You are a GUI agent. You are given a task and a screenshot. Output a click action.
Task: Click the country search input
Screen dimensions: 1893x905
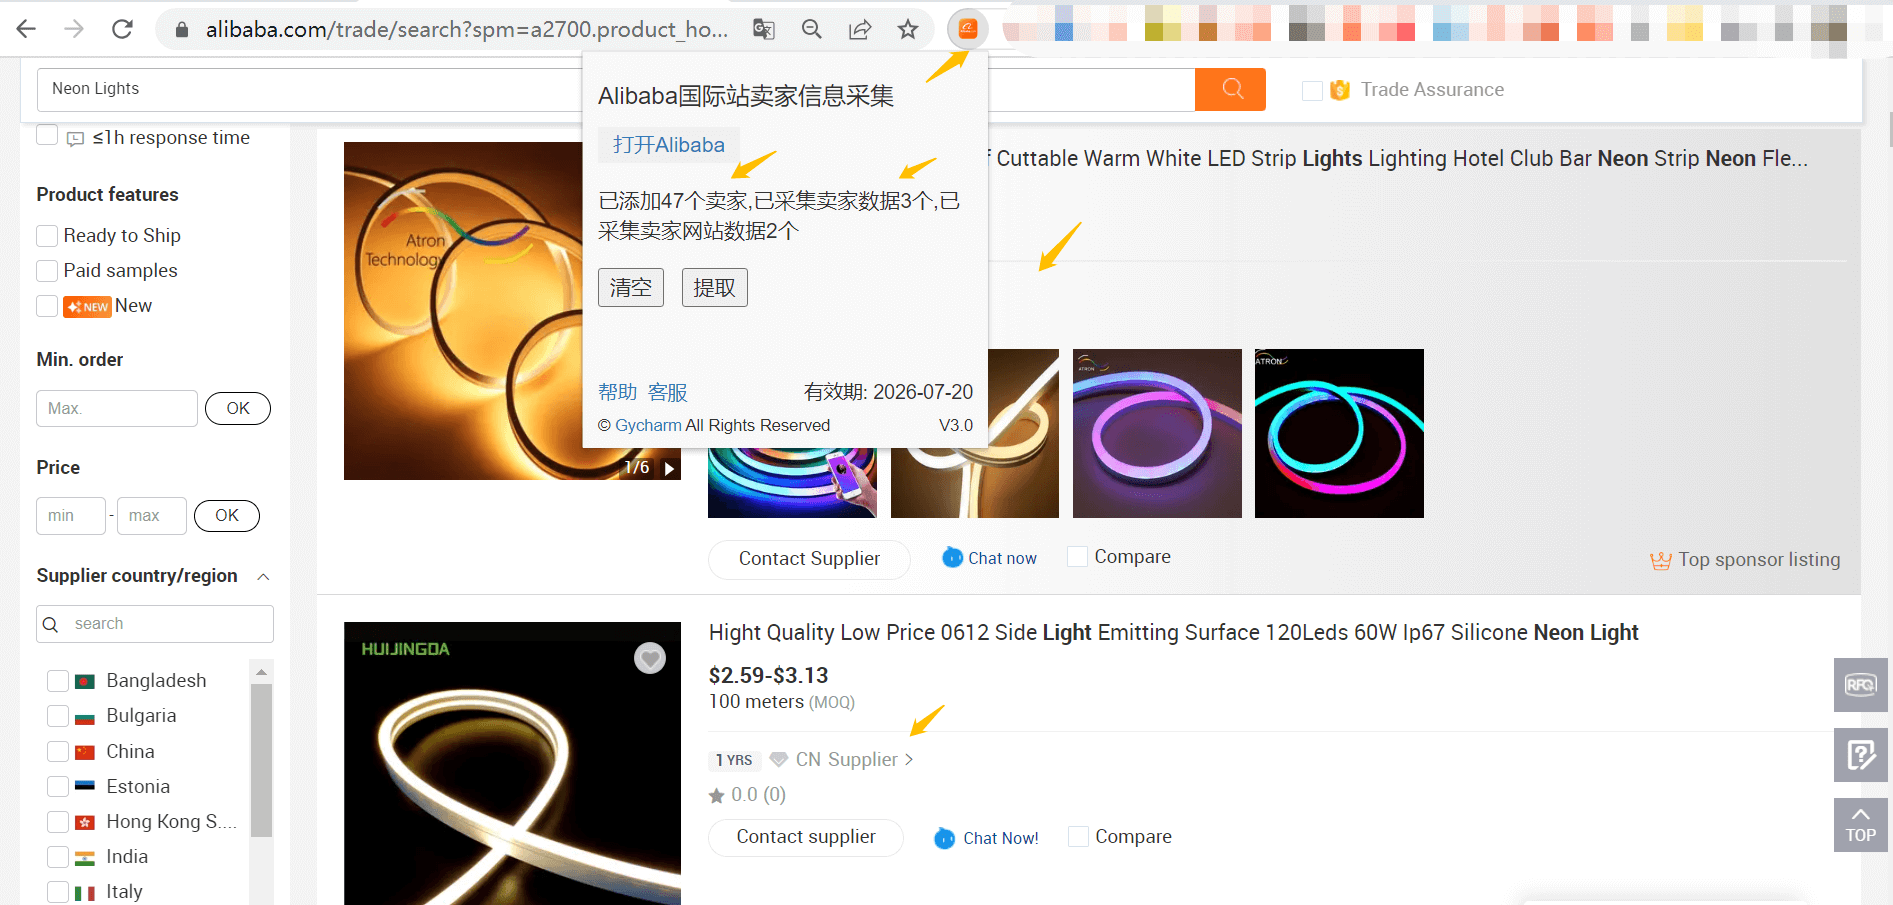155,624
